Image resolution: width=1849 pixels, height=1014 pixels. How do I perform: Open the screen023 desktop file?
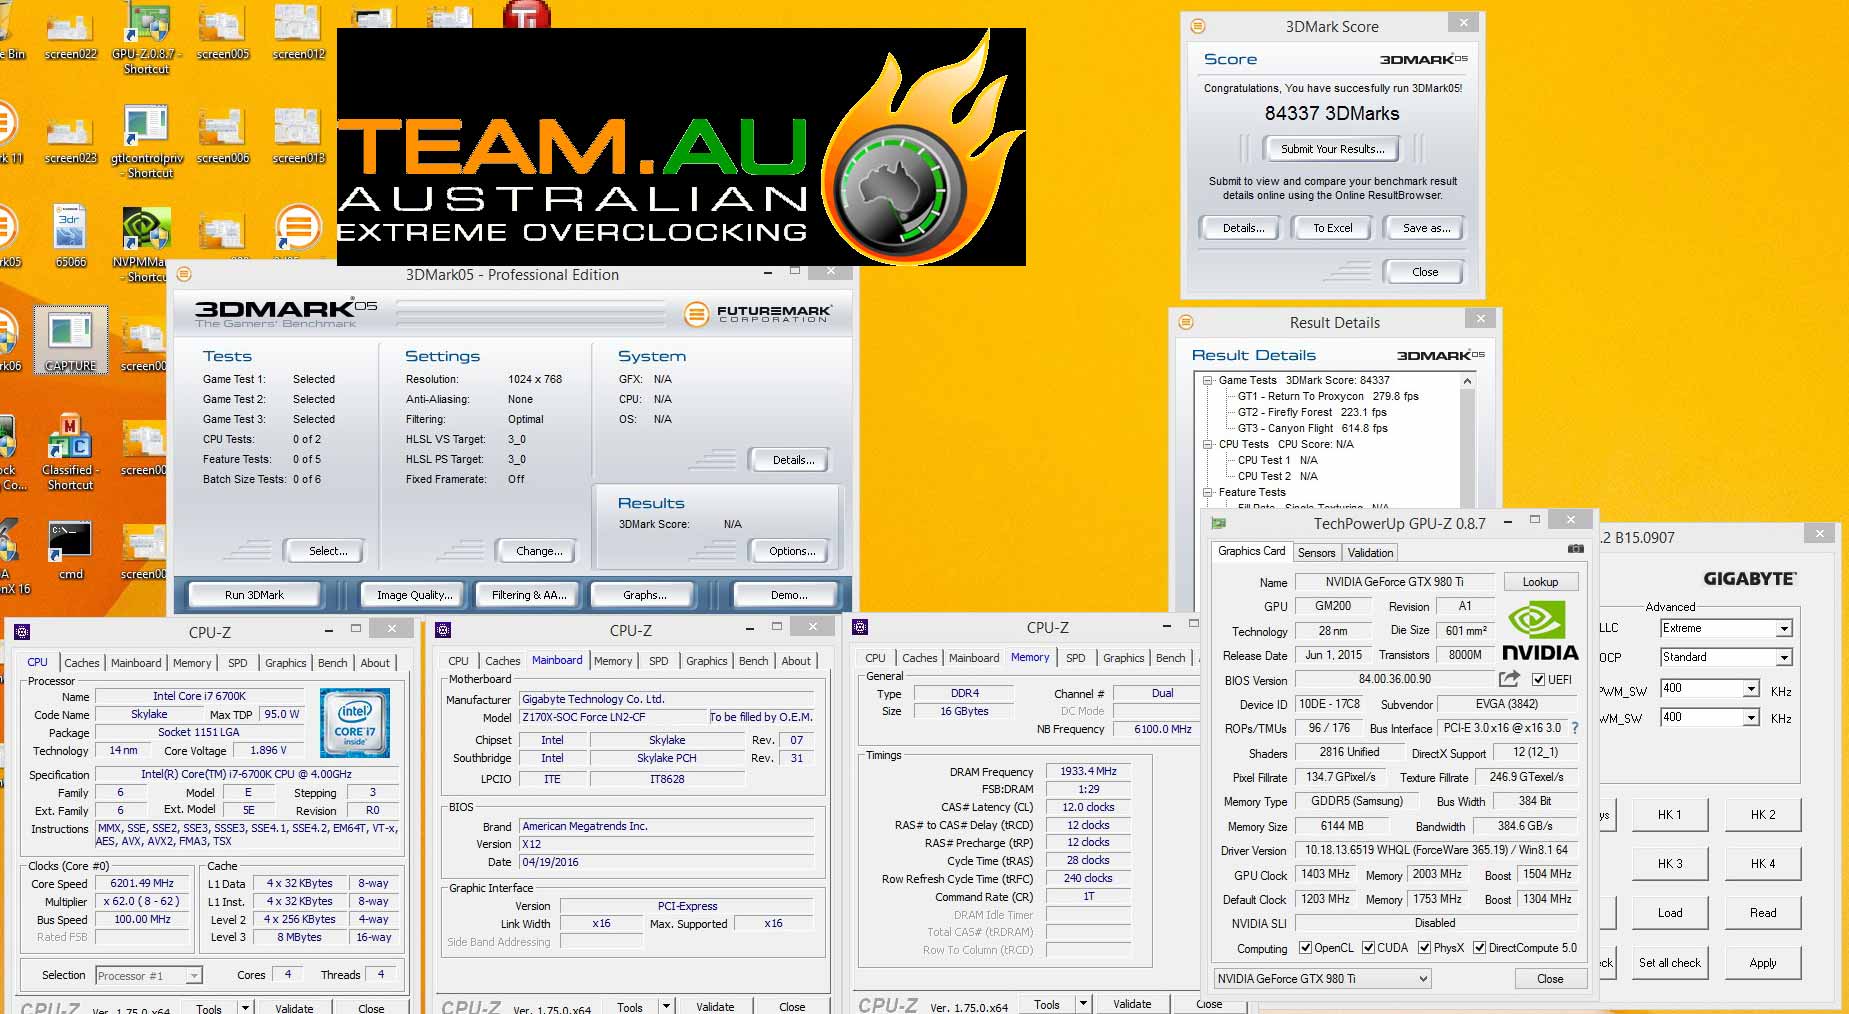pyautogui.click(x=70, y=138)
